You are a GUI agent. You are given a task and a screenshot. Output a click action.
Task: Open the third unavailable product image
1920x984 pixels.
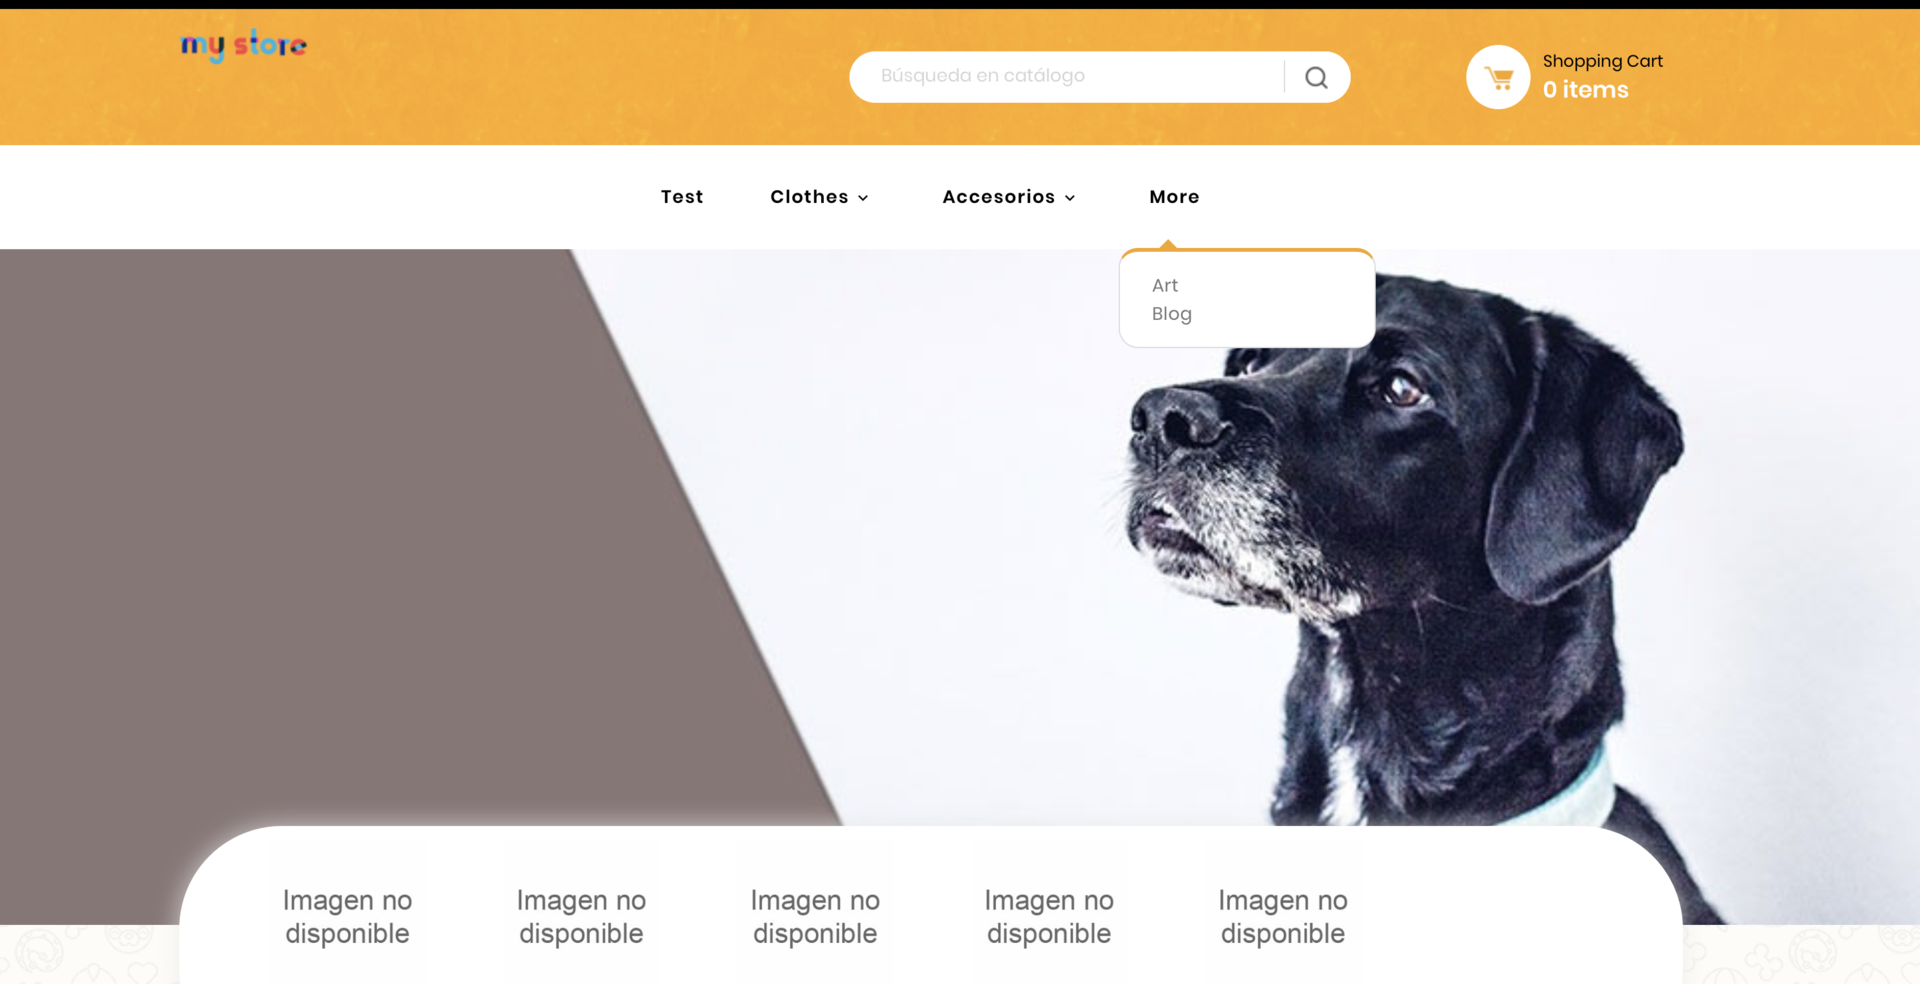(815, 916)
